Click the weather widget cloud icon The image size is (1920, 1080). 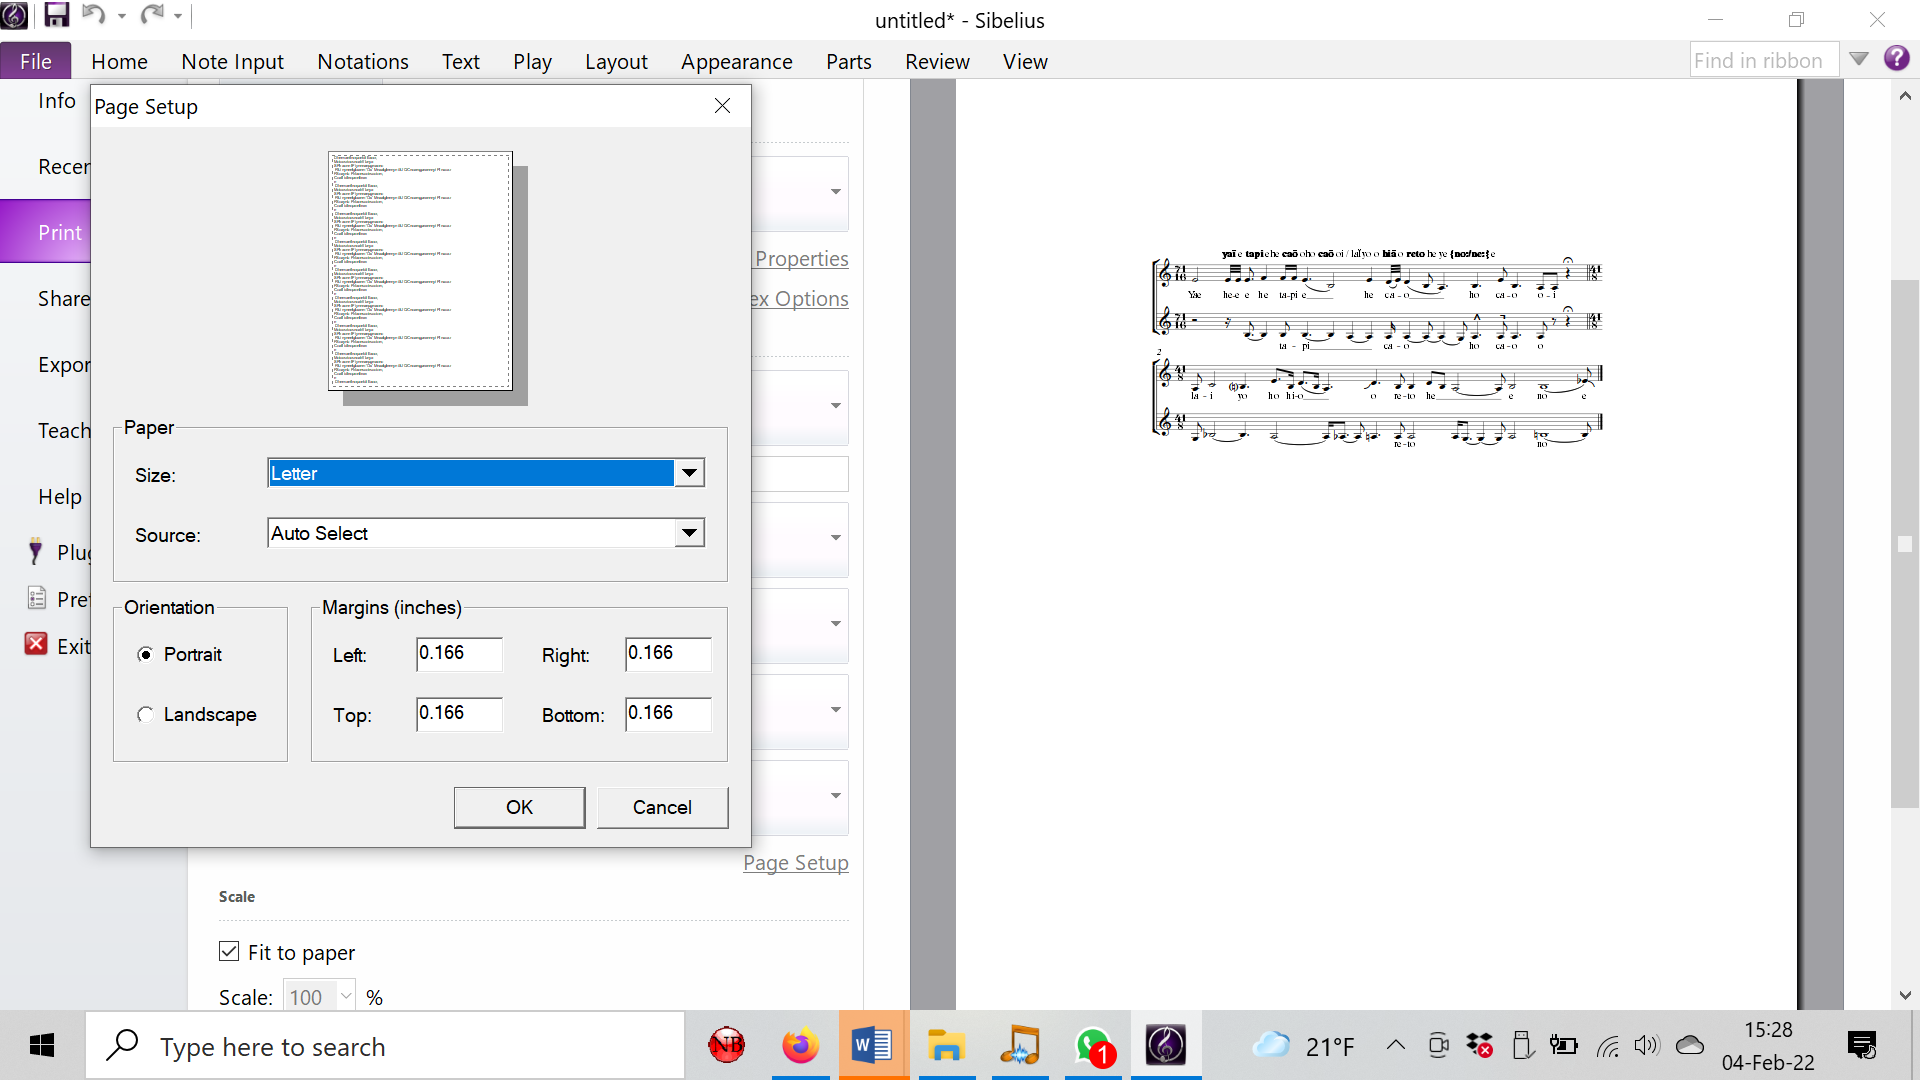coord(1272,1045)
